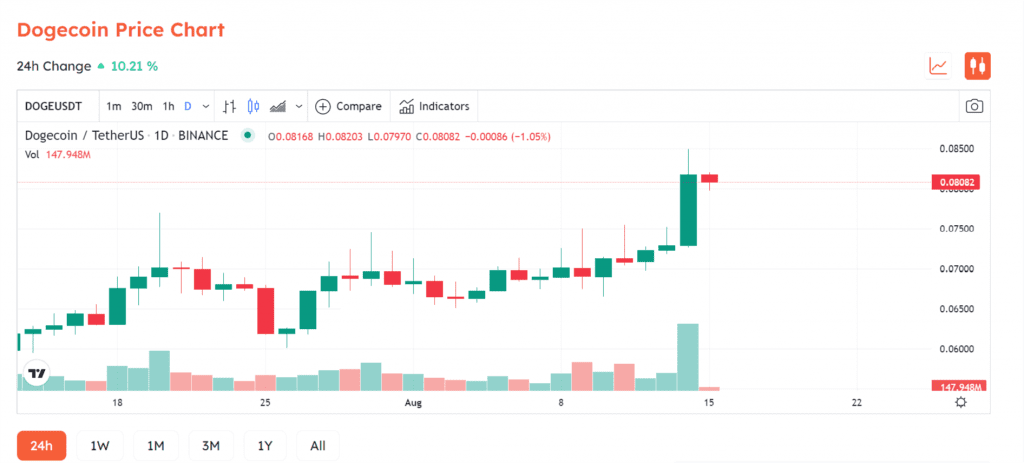Expand the chart style dropdown arrow
The width and height of the screenshot is (1024, 463).
click(x=299, y=106)
